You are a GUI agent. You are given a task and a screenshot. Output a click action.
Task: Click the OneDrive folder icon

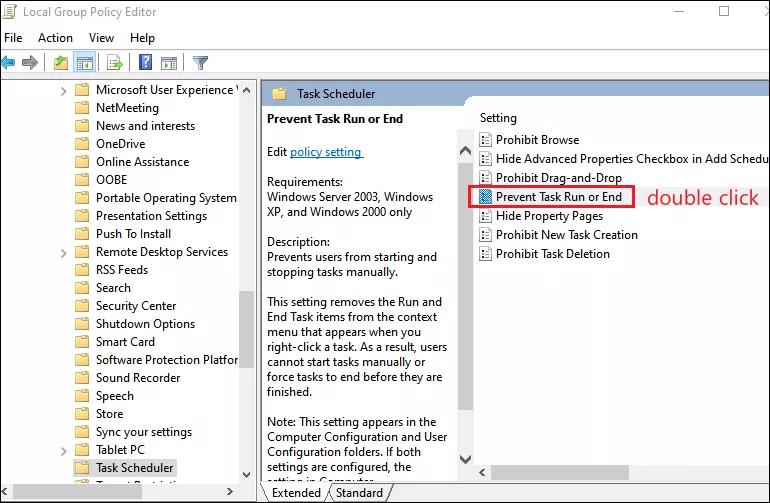coord(82,144)
